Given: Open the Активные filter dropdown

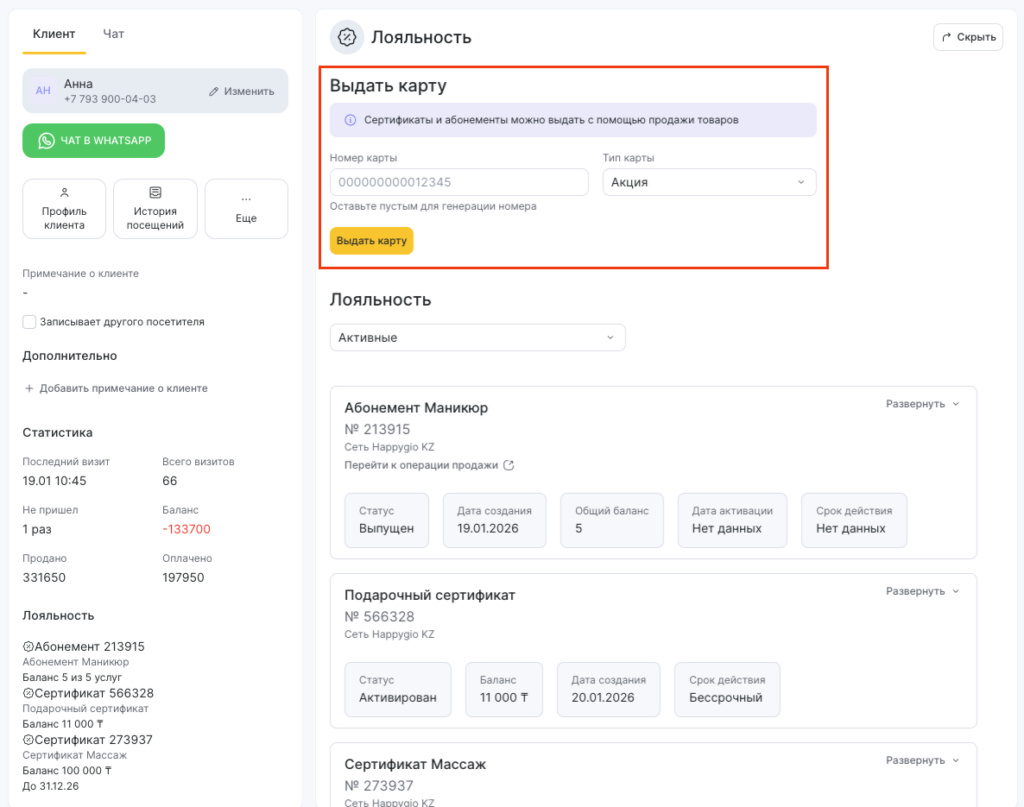Looking at the screenshot, I should (x=477, y=338).
